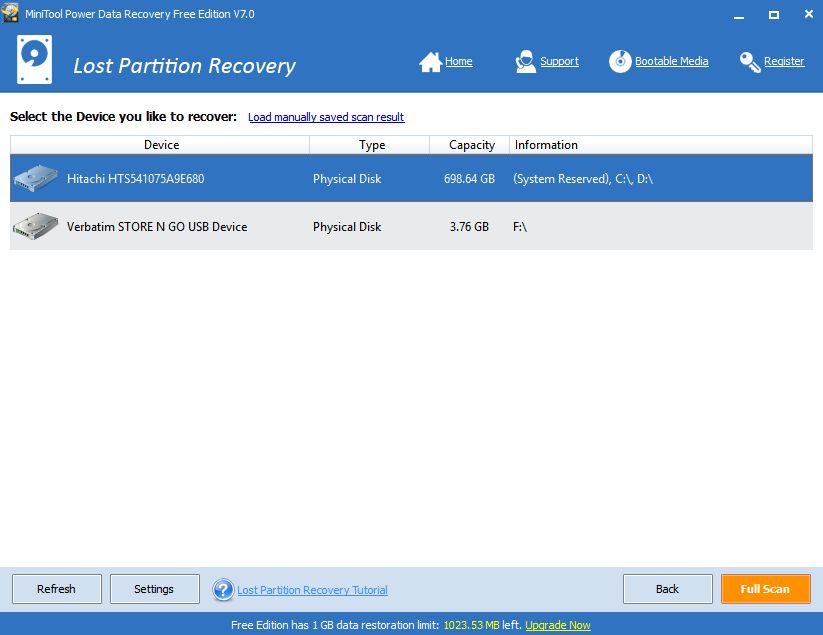
Task: Click the Support agent icon
Action: pyautogui.click(x=525, y=62)
